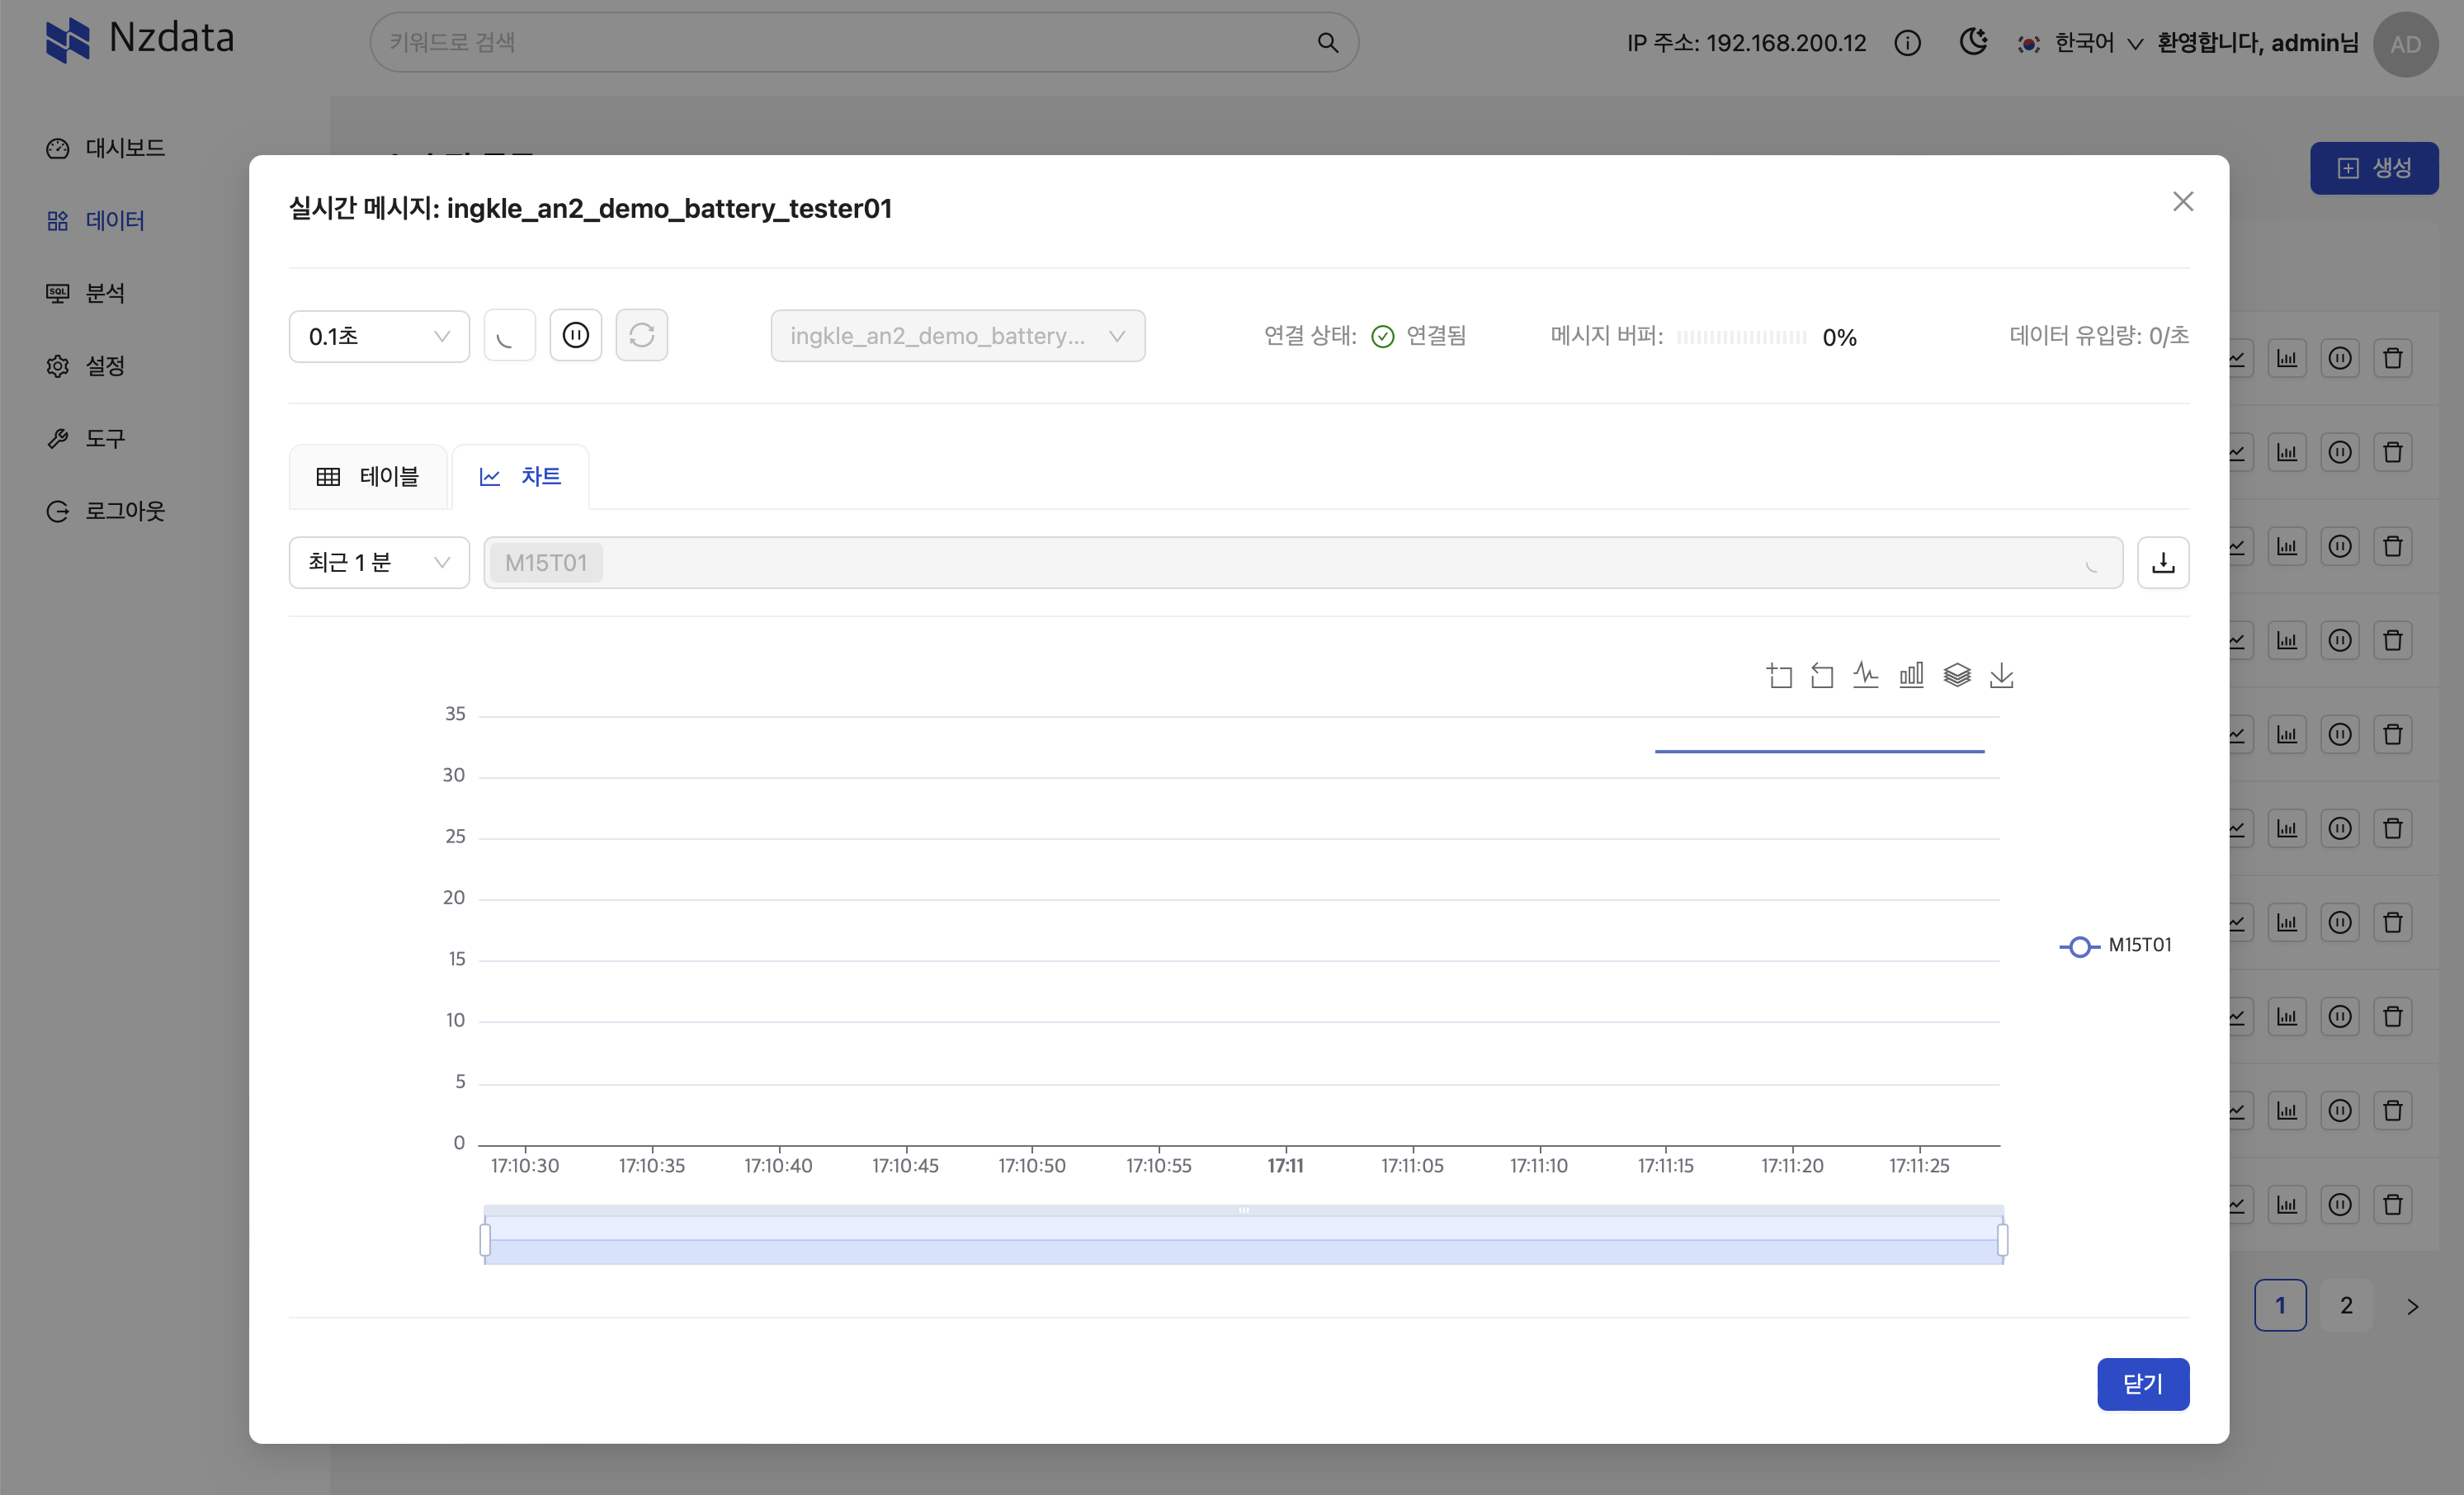Click the left handle of chart zoom slider
The height and width of the screenshot is (1495, 2464).
(485, 1240)
